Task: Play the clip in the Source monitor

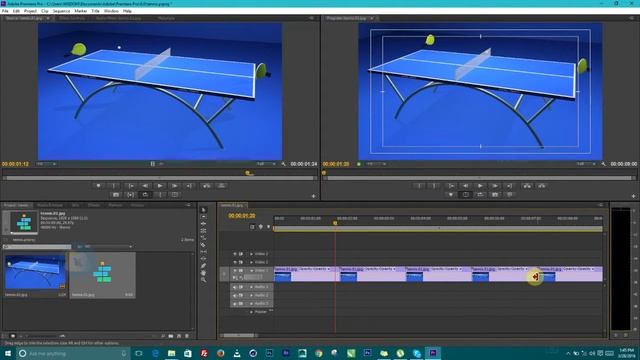Action: click(160, 186)
